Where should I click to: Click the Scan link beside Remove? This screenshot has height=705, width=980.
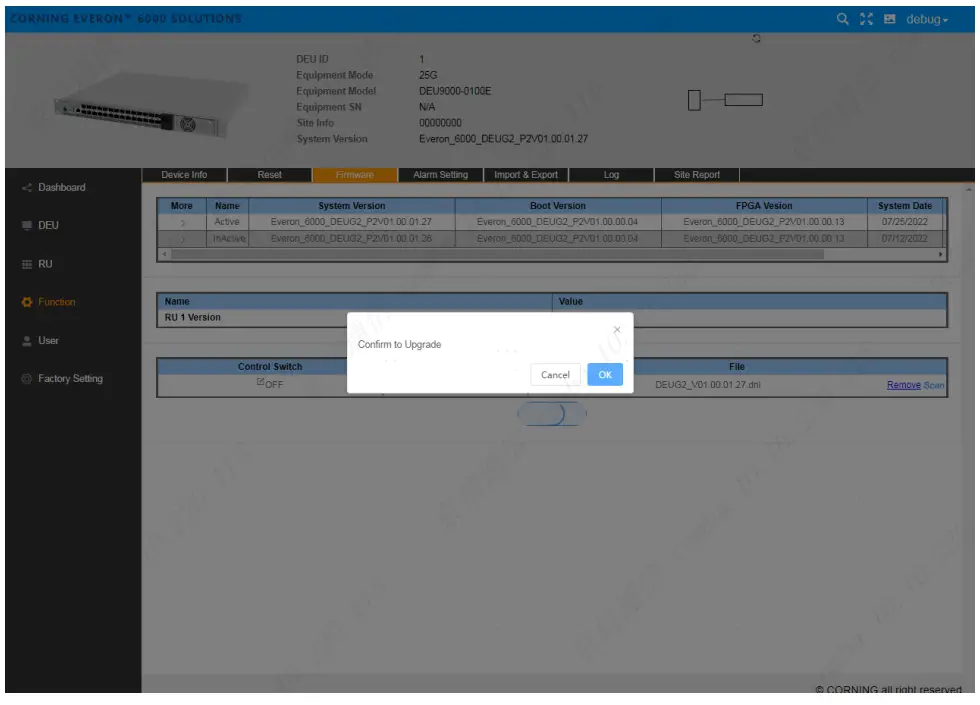tap(934, 386)
